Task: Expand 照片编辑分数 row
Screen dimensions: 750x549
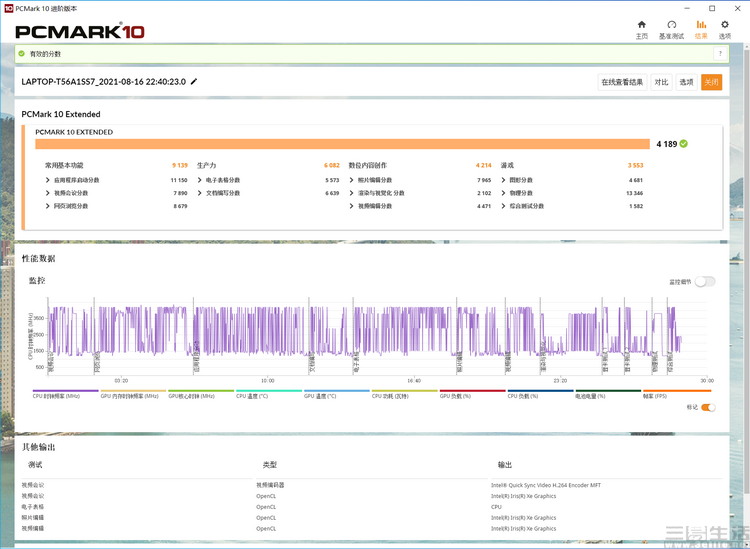Action: [352, 180]
